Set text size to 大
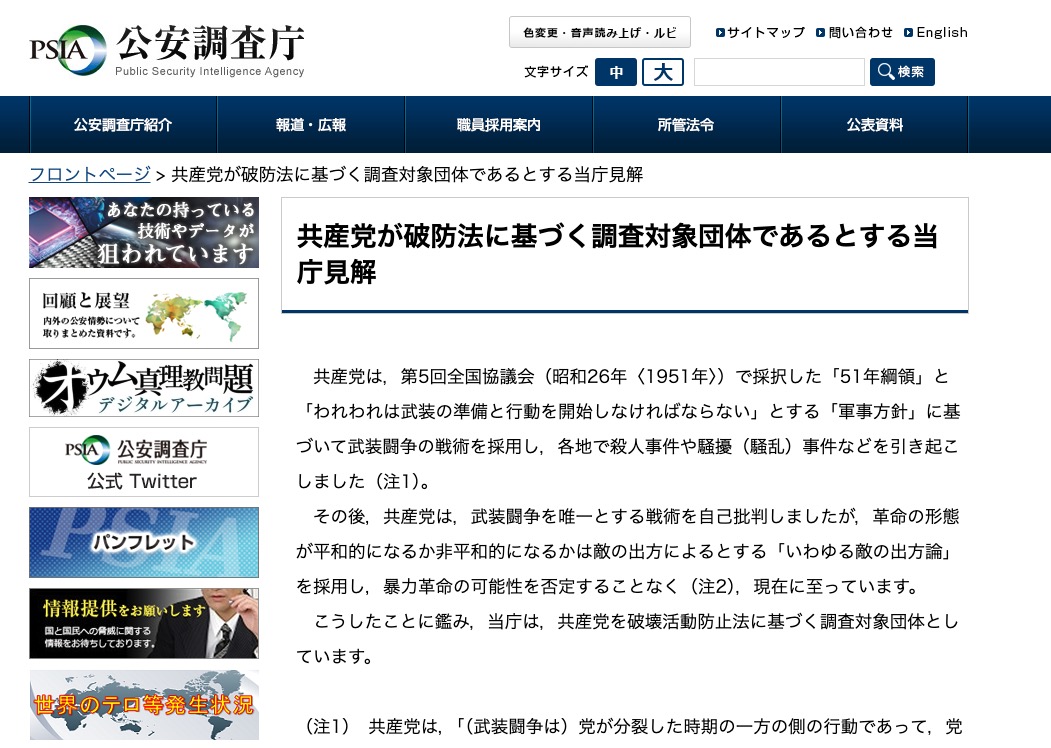 pos(663,72)
